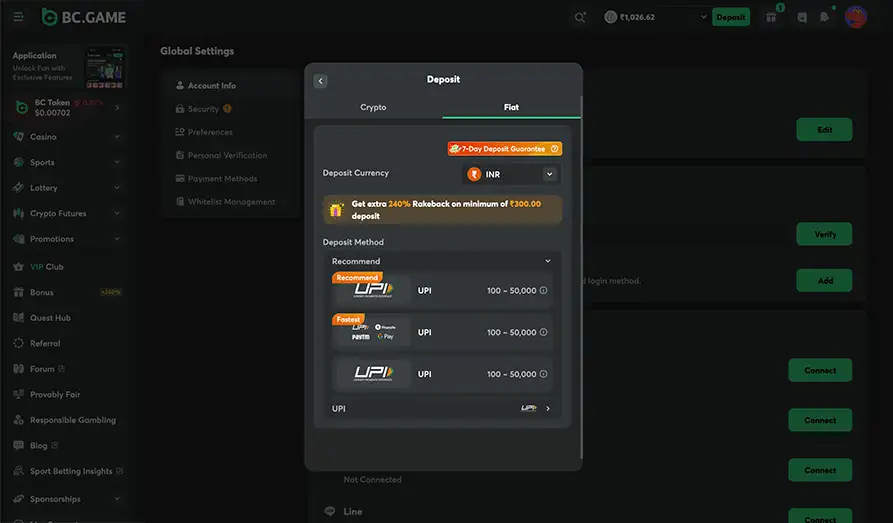The height and width of the screenshot is (523, 893).
Task: Open the notifications bell icon
Action: coord(824,17)
